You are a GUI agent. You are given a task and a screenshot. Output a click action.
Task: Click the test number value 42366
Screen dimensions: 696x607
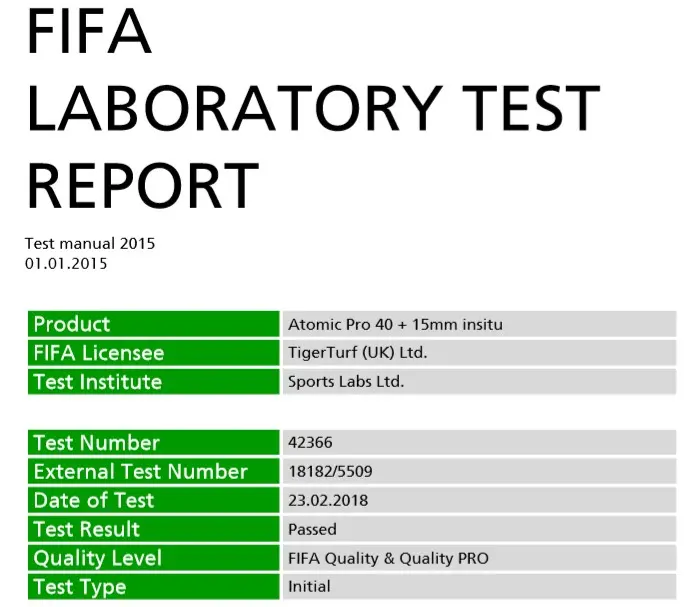[x=309, y=443]
